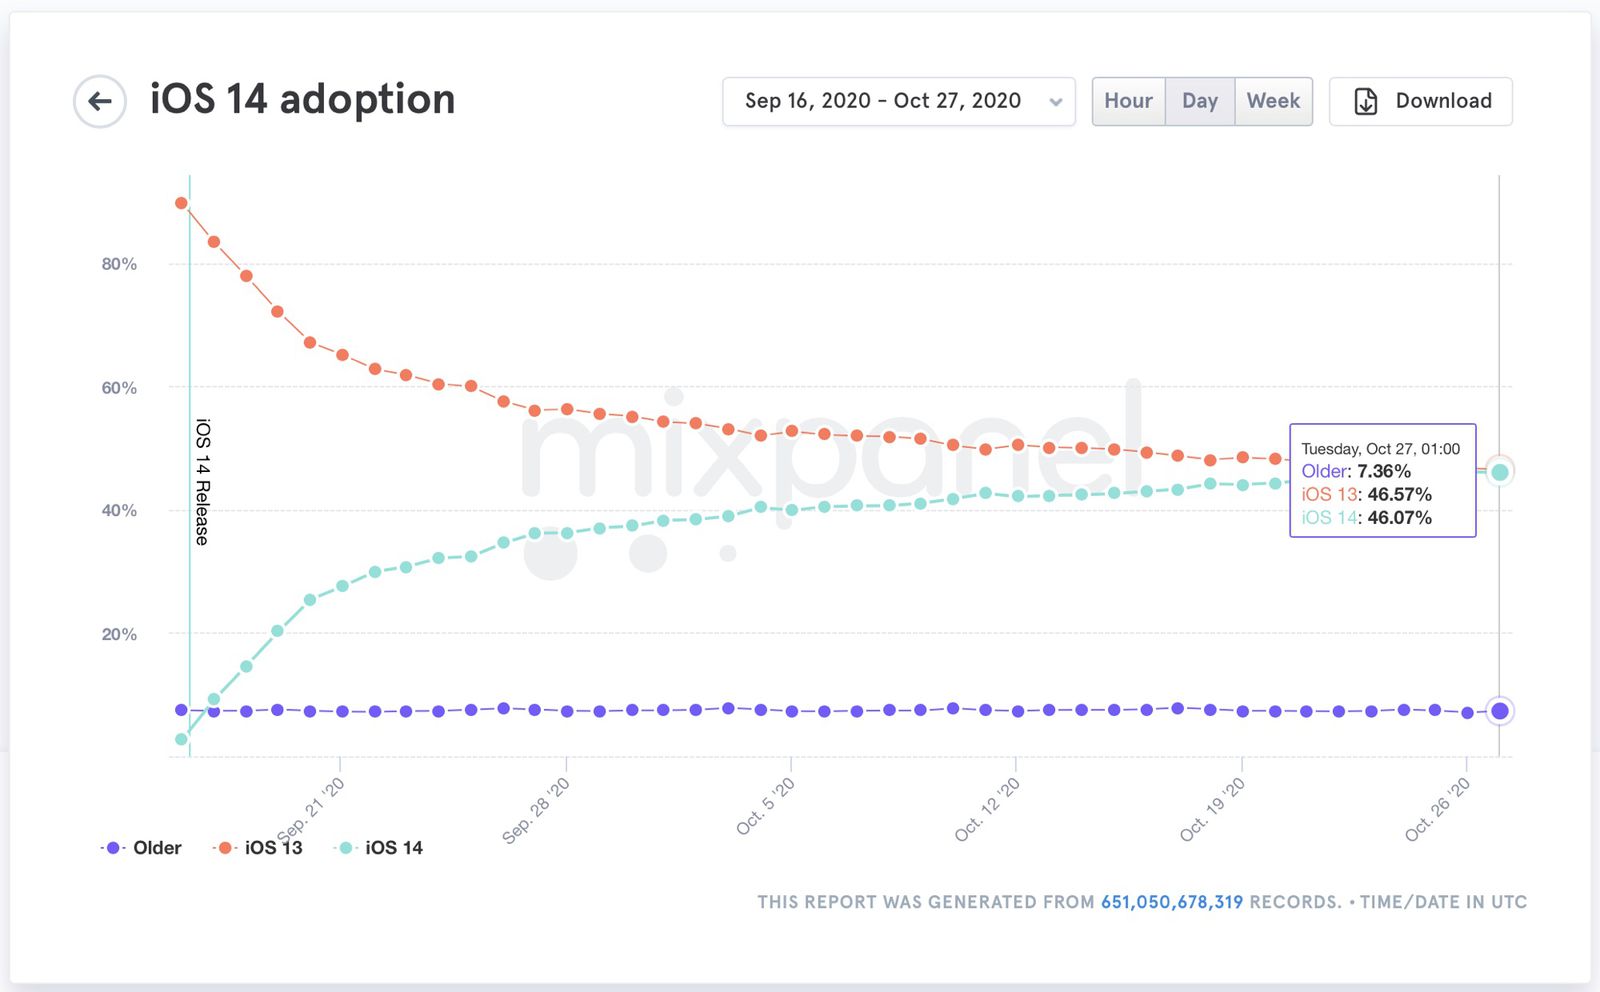Click the date range chevron arrow

(1056, 101)
